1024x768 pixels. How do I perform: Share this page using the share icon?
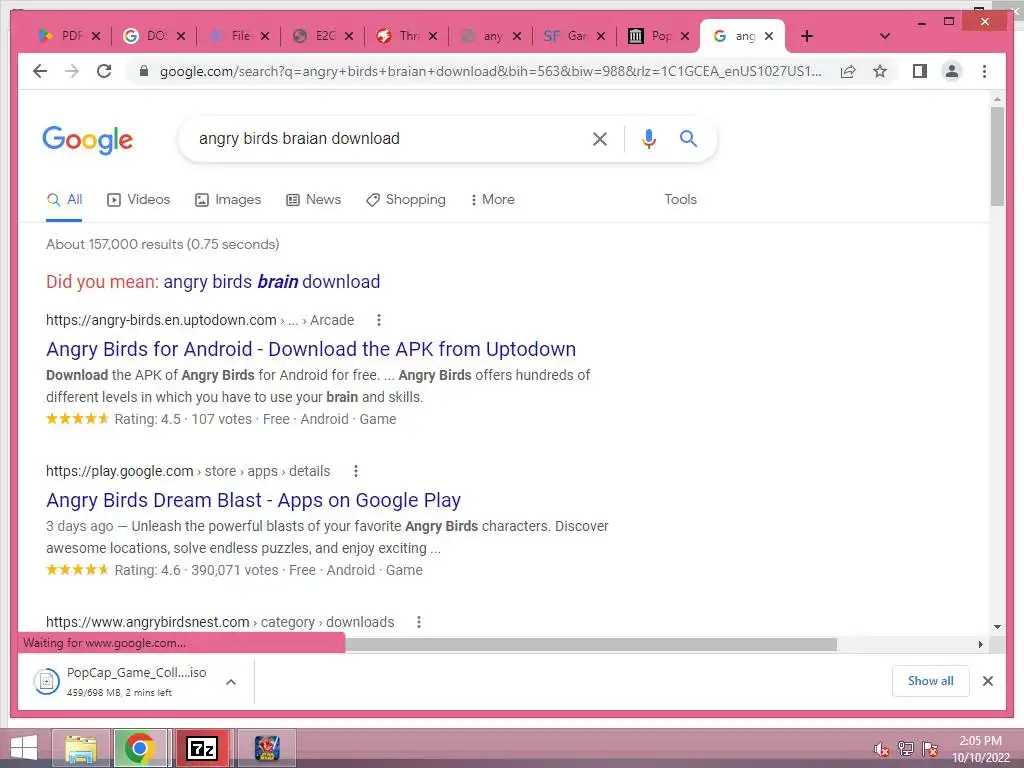coord(848,71)
